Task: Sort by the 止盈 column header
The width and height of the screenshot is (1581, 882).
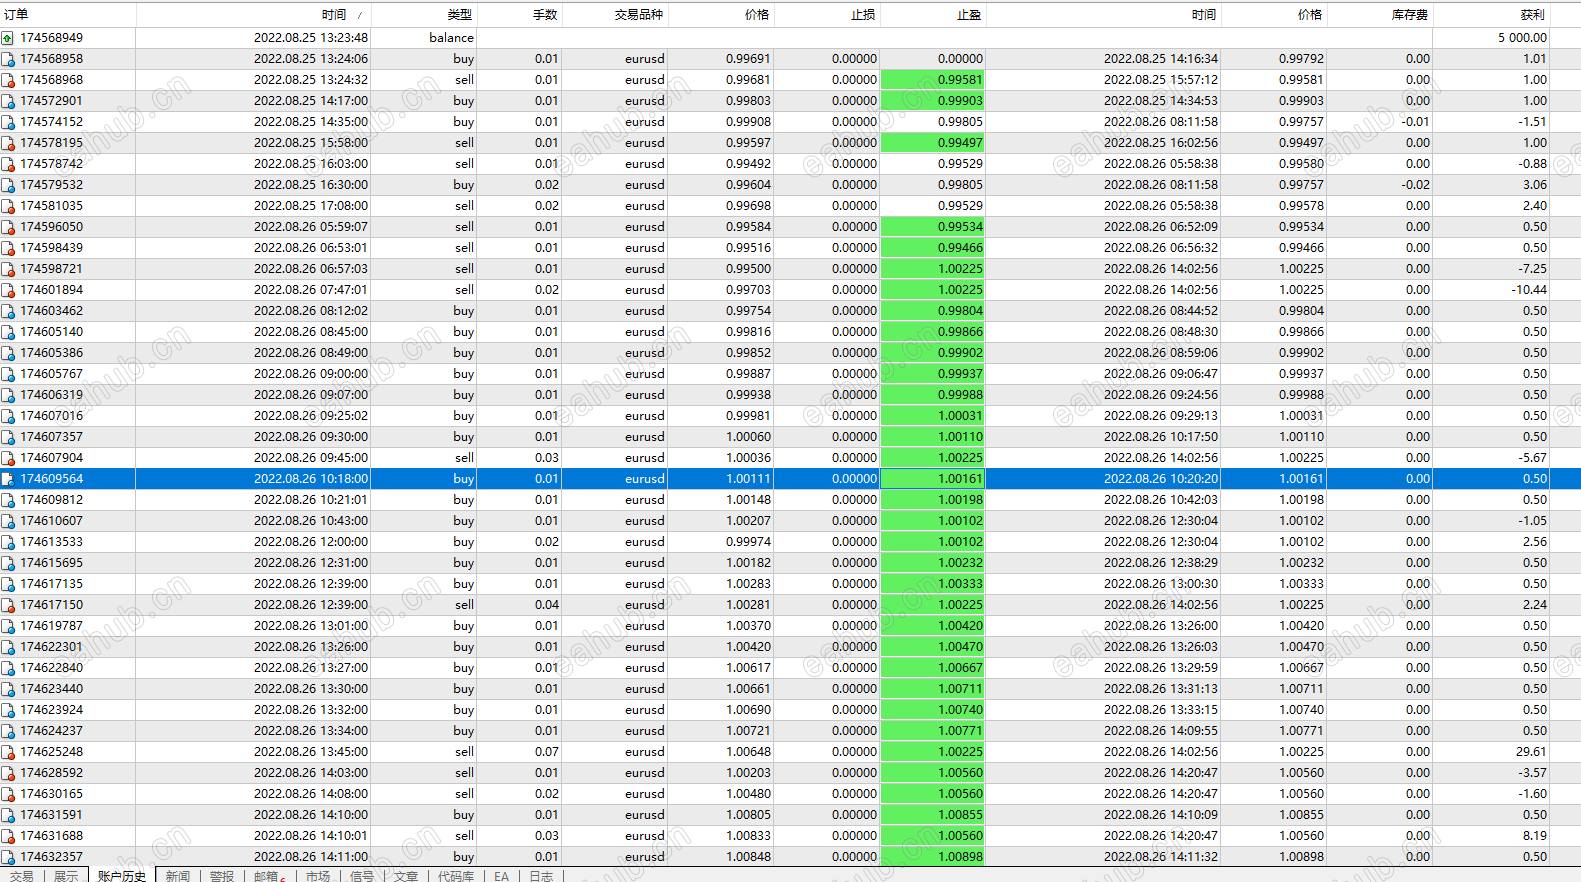Action: [933, 15]
